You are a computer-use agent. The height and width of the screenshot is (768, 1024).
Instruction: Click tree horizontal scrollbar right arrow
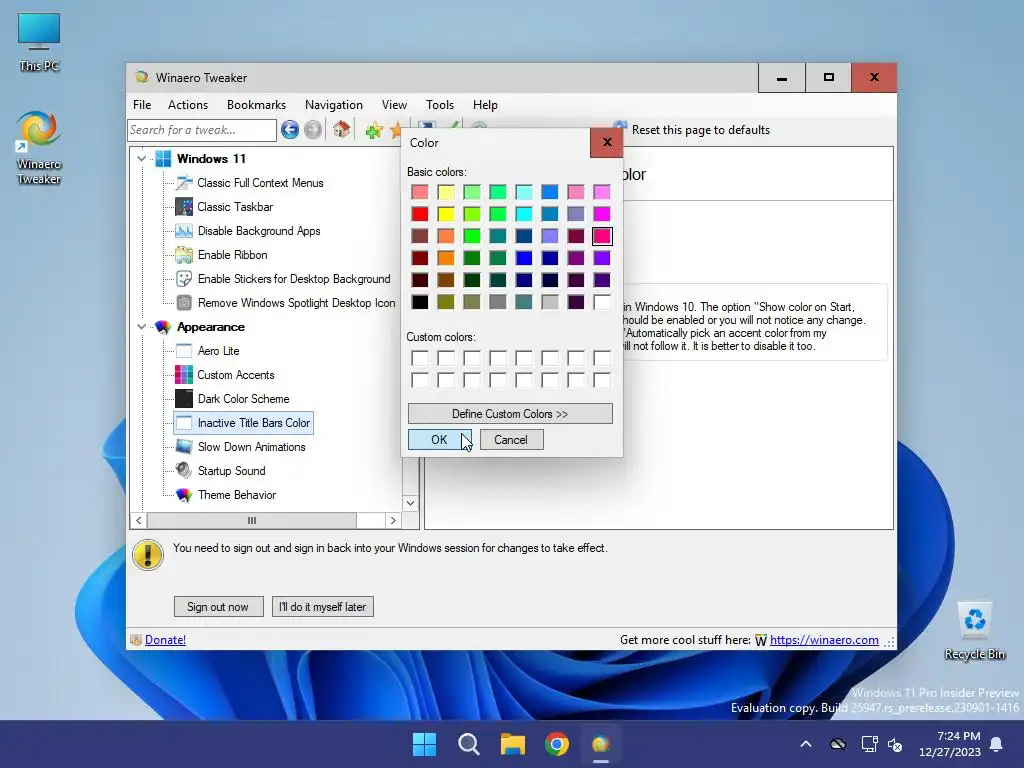coord(393,520)
